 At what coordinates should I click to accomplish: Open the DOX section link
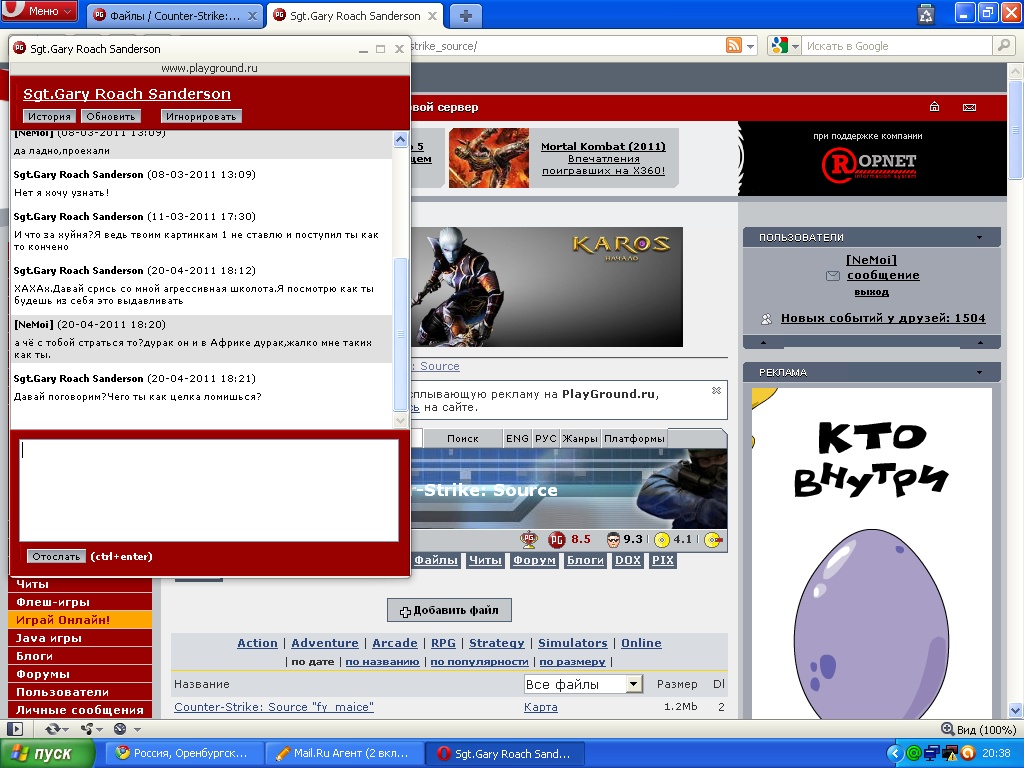tap(628, 560)
